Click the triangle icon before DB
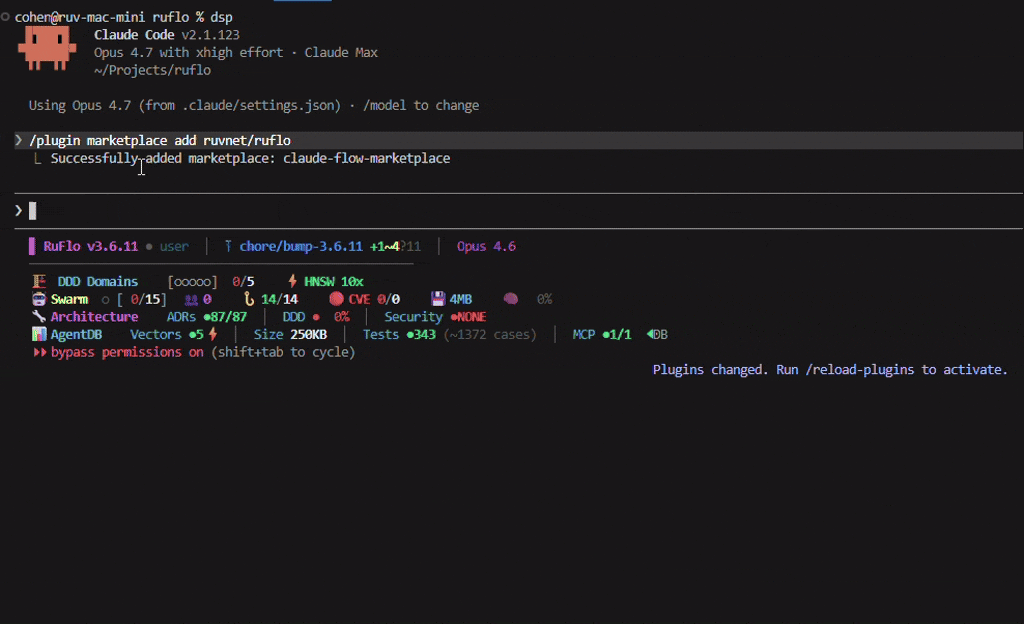The width and height of the screenshot is (1024, 624). click(x=650, y=334)
